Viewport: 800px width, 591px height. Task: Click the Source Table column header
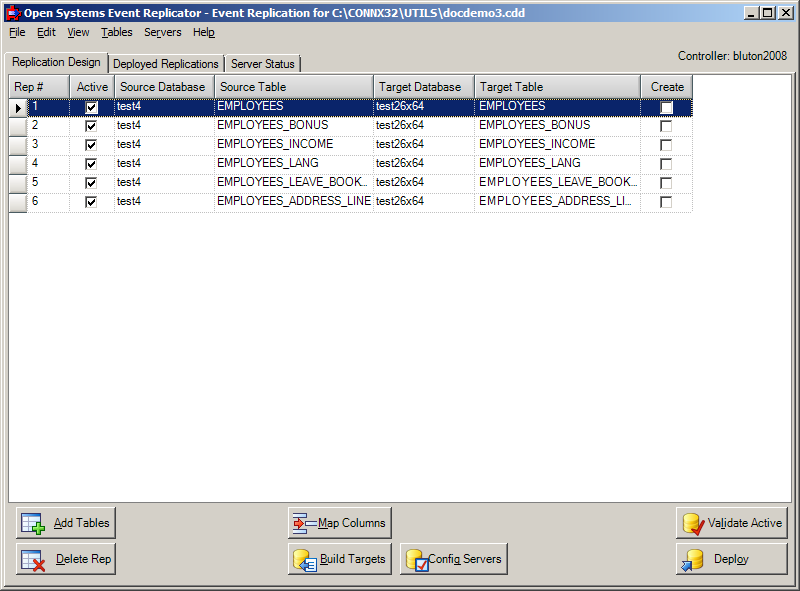[293, 86]
